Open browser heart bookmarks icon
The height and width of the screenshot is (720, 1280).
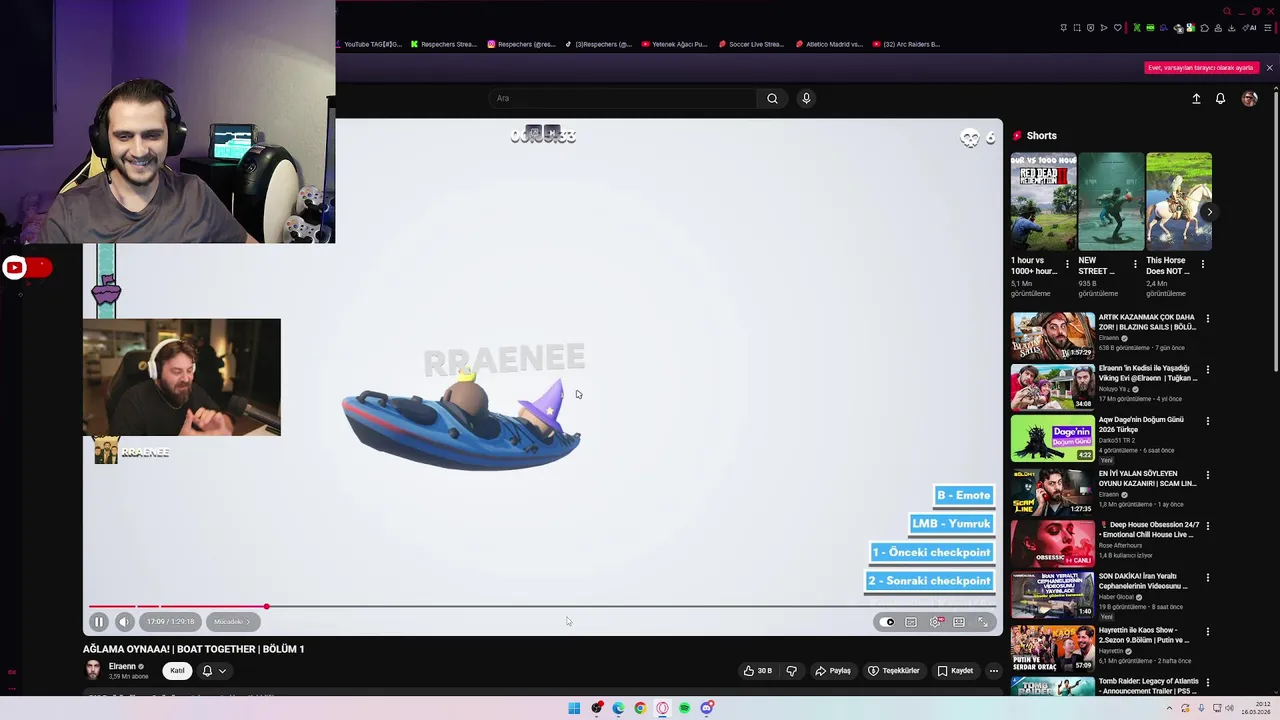[1117, 28]
